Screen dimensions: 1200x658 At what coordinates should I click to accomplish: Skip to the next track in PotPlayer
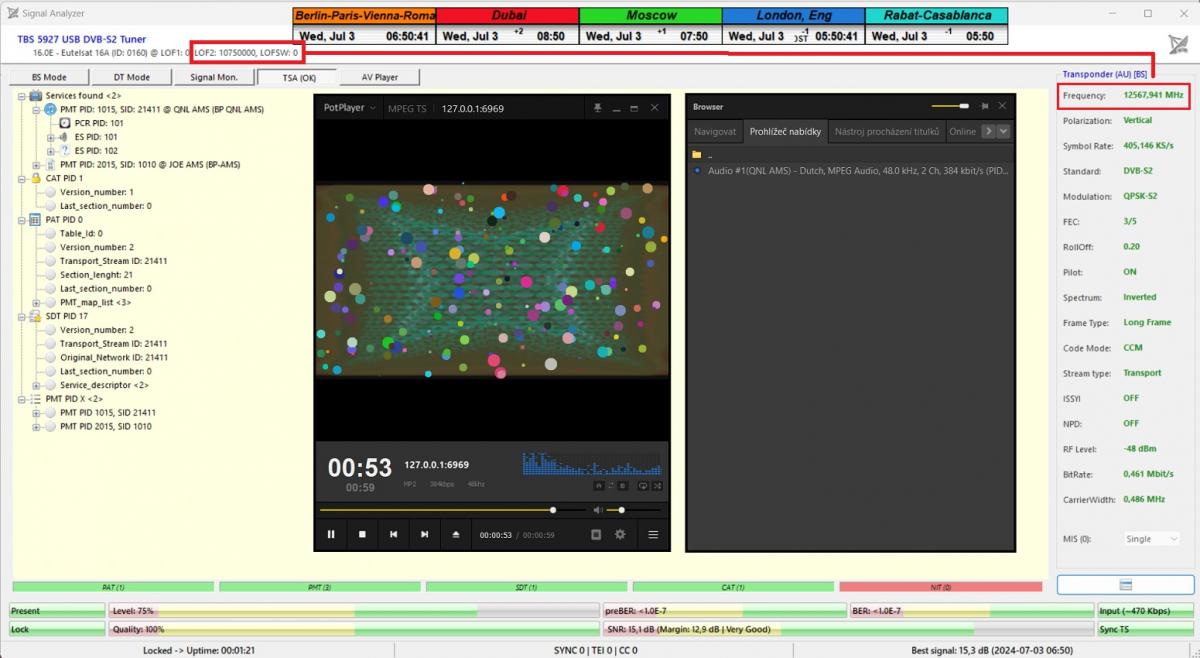pos(424,534)
